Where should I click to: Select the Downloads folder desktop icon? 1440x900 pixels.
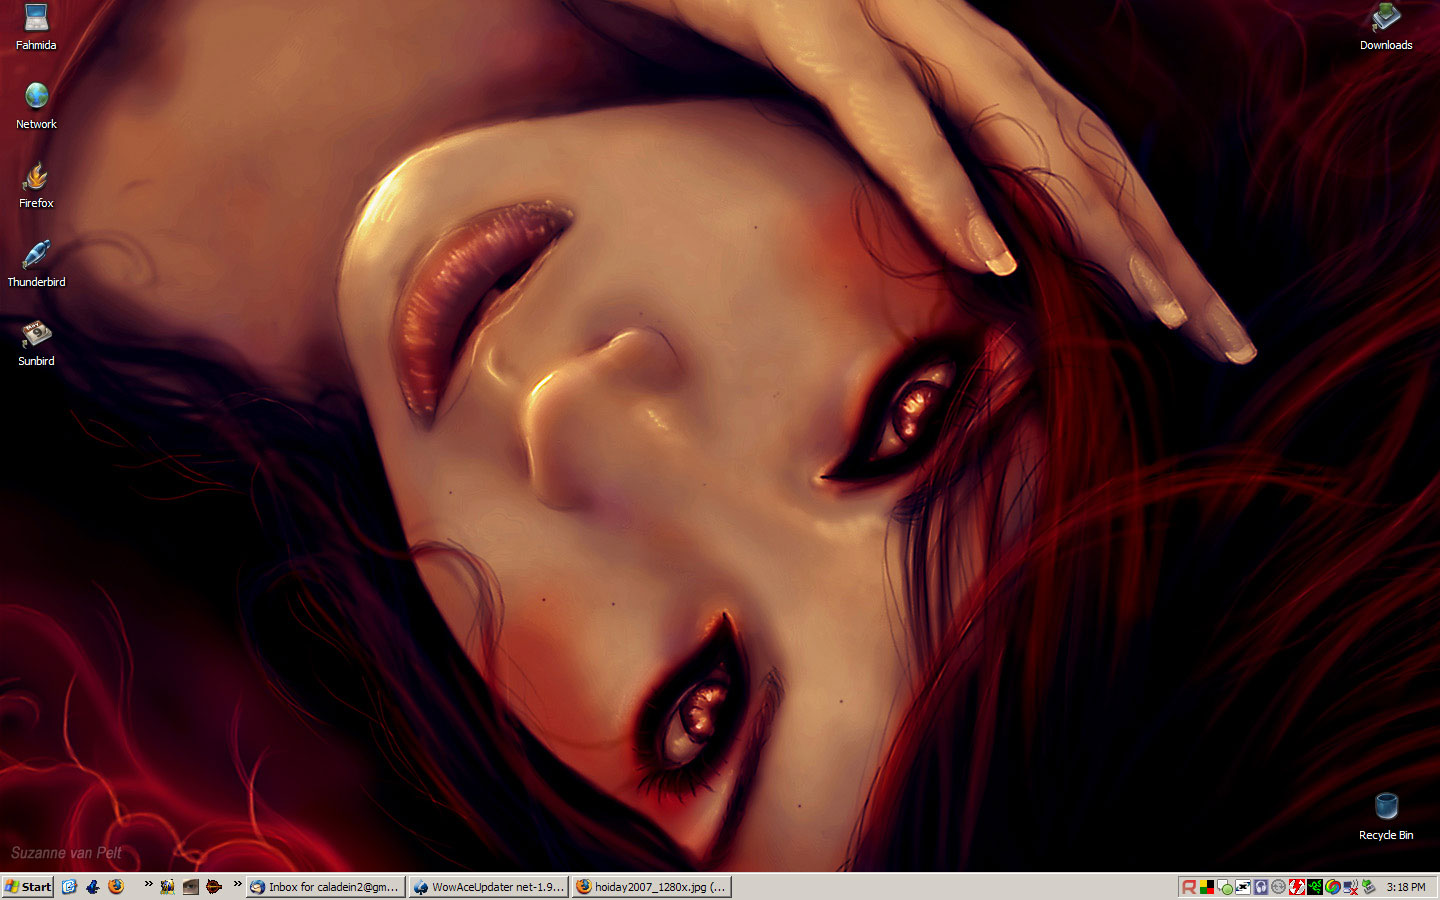1386,26
